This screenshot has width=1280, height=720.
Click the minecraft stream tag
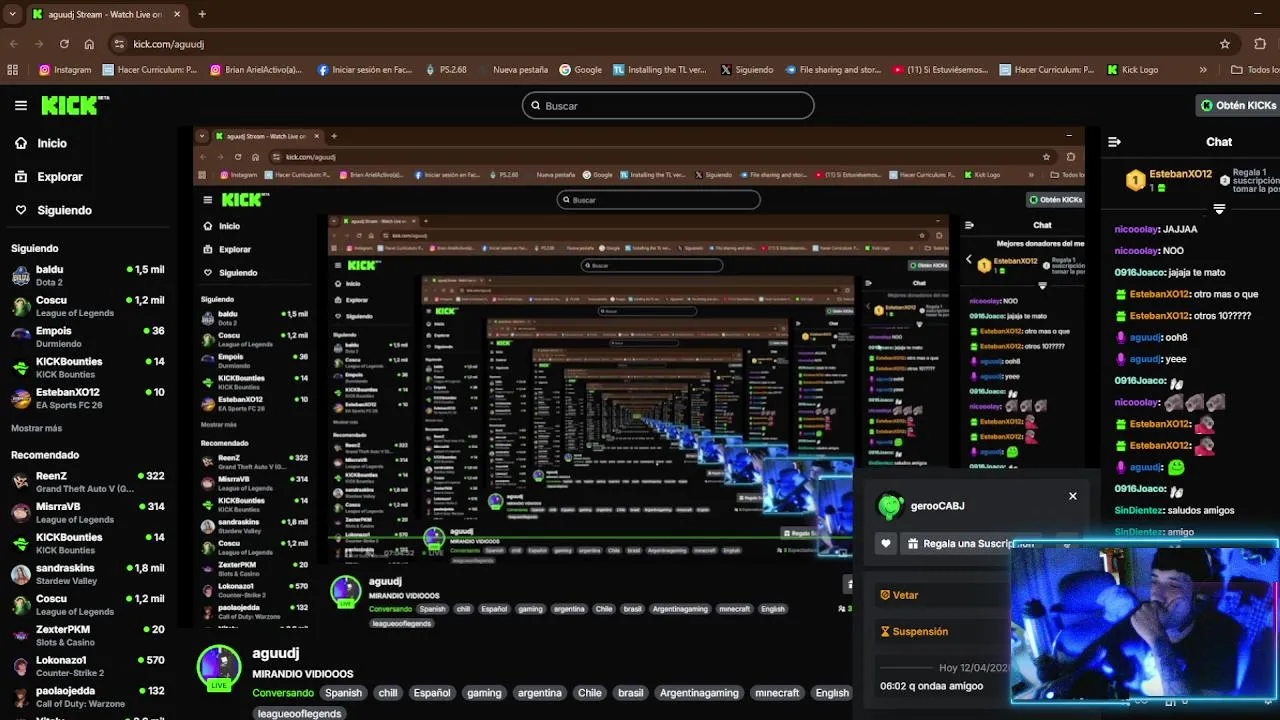point(777,693)
